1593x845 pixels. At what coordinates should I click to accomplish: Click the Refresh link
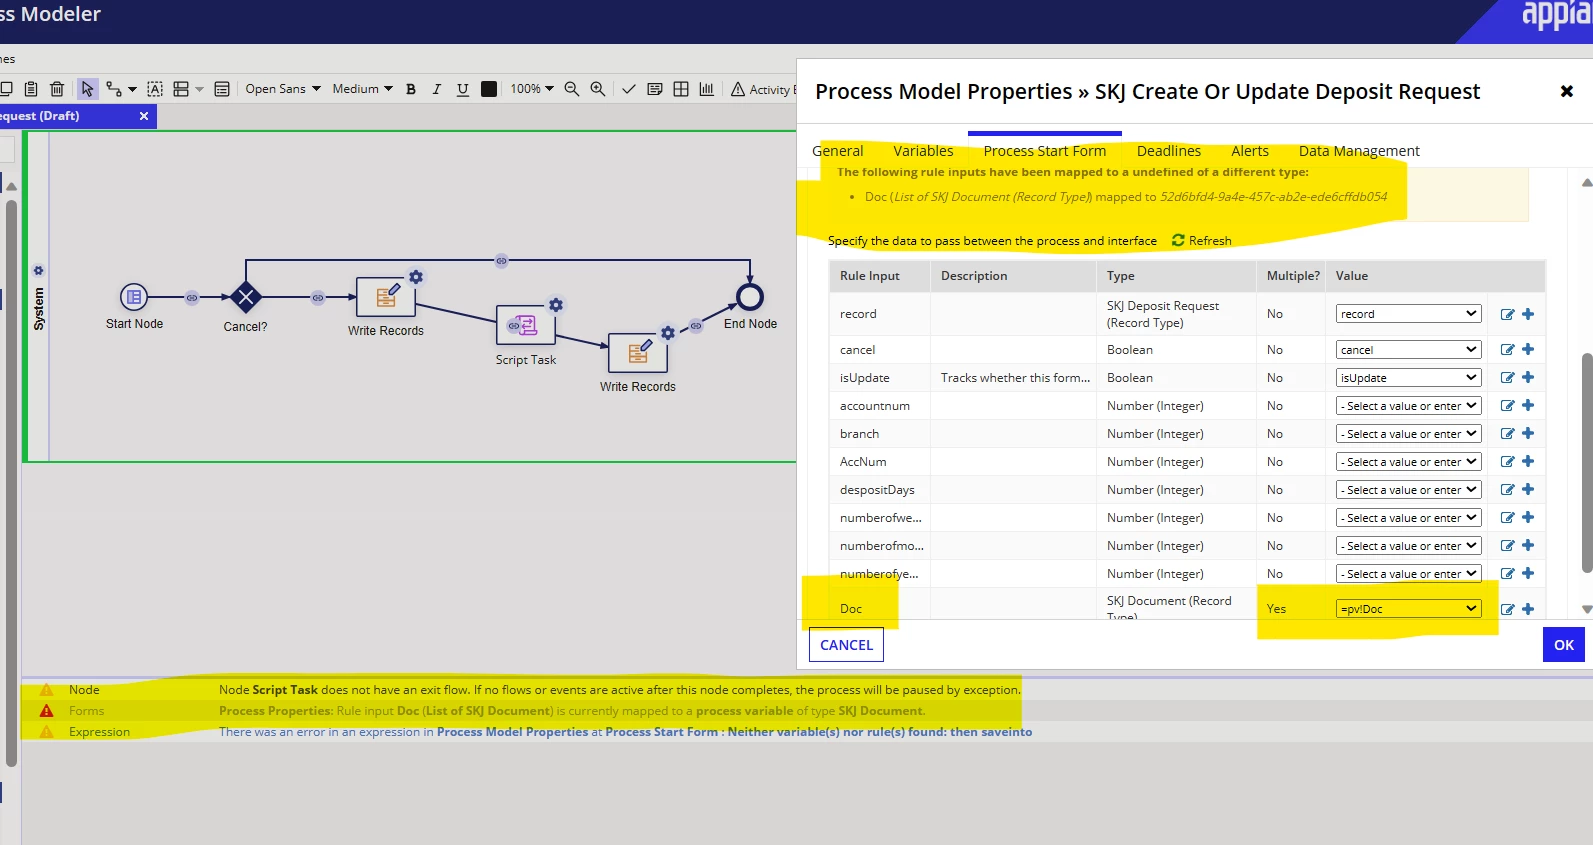[x=1210, y=241]
